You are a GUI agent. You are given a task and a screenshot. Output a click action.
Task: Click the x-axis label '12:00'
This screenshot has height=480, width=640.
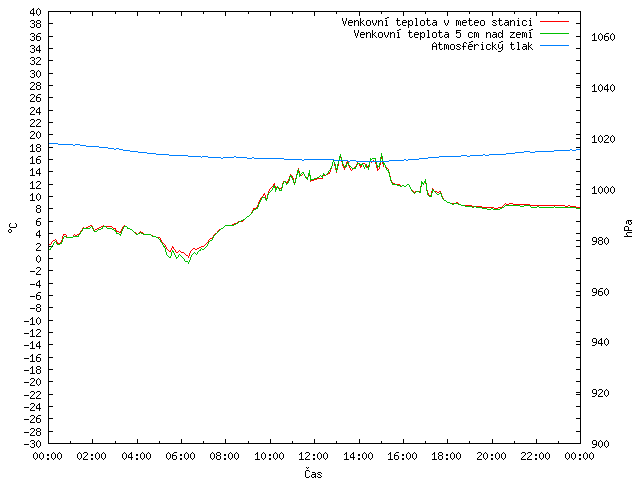click(313, 456)
